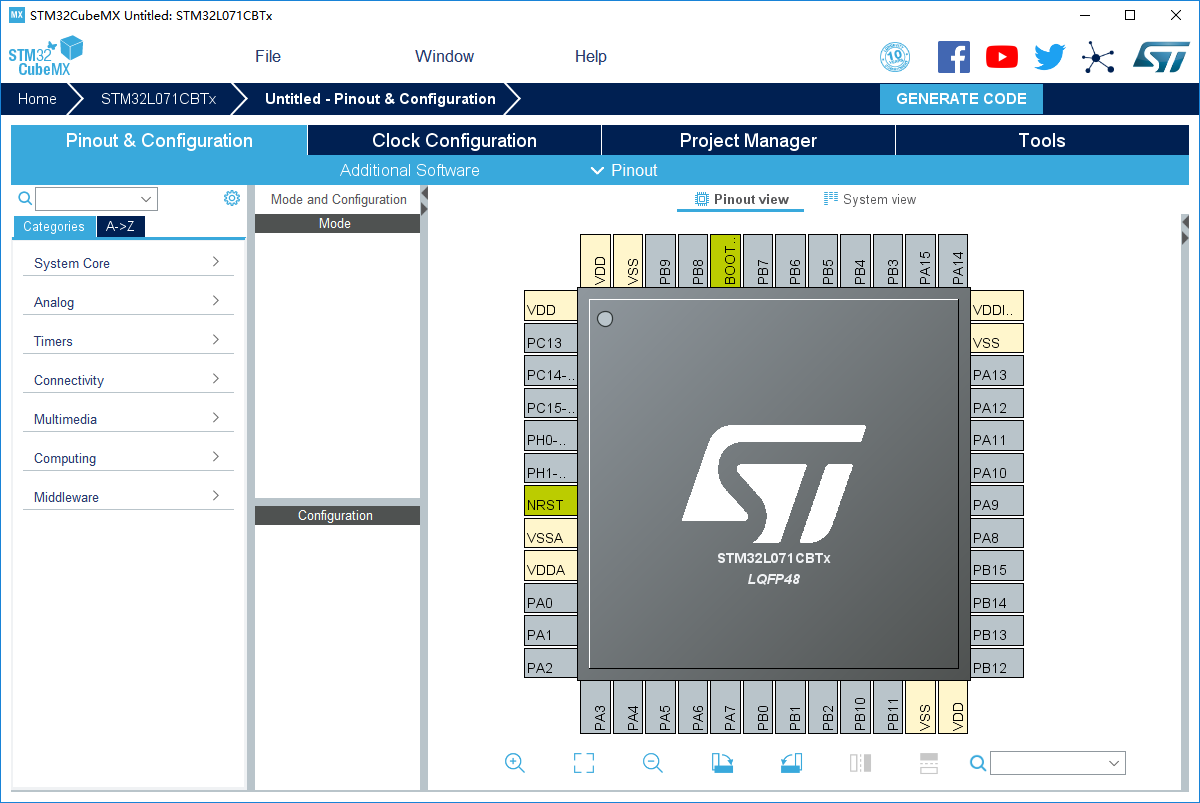This screenshot has width=1200, height=803.
Task: Open the Window menu
Action: pyautogui.click(x=445, y=56)
